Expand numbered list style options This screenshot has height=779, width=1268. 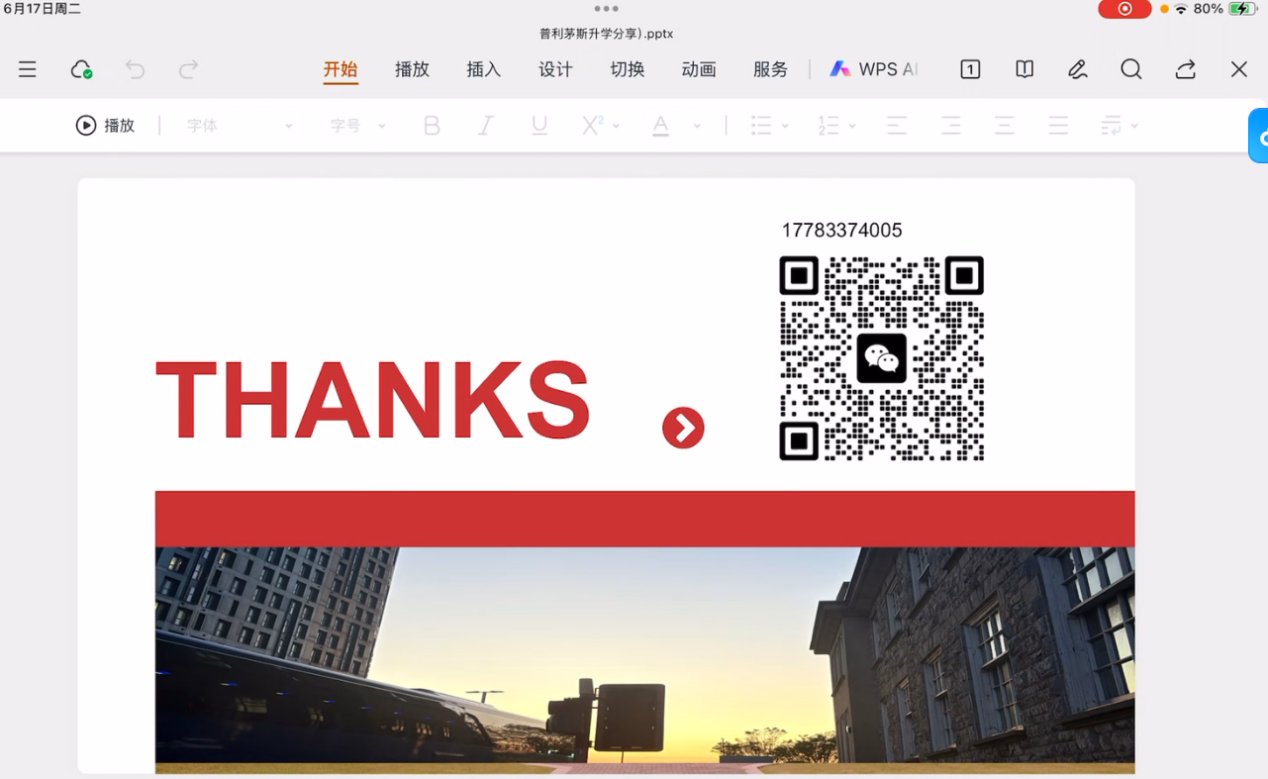(852, 126)
